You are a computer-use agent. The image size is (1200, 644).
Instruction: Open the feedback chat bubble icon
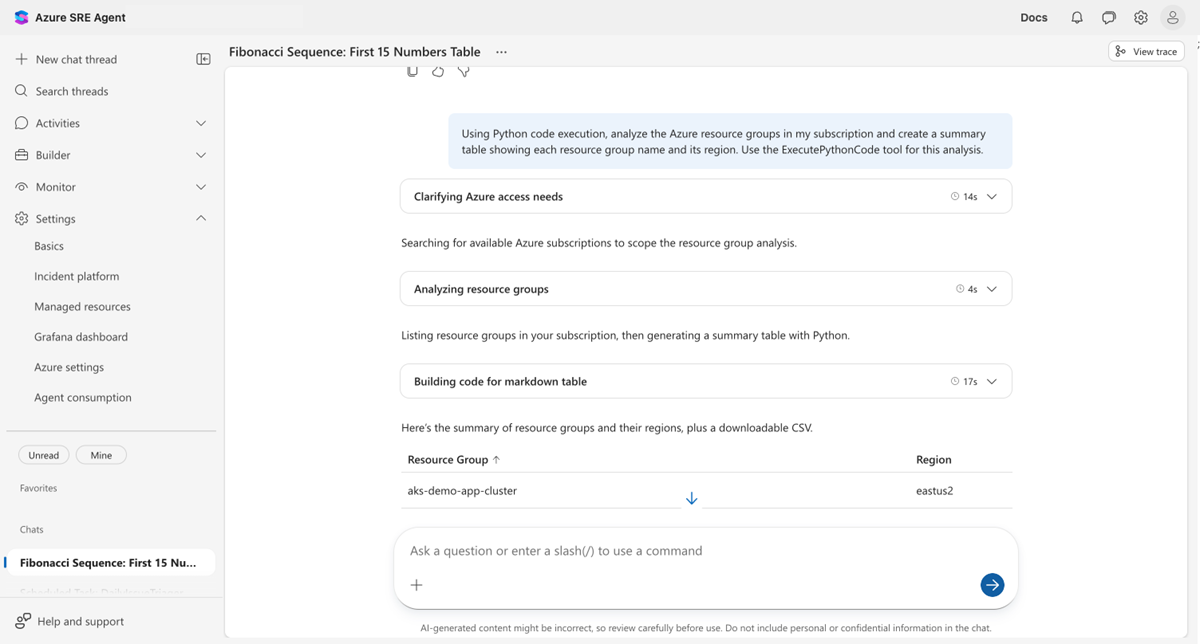coord(1109,17)
